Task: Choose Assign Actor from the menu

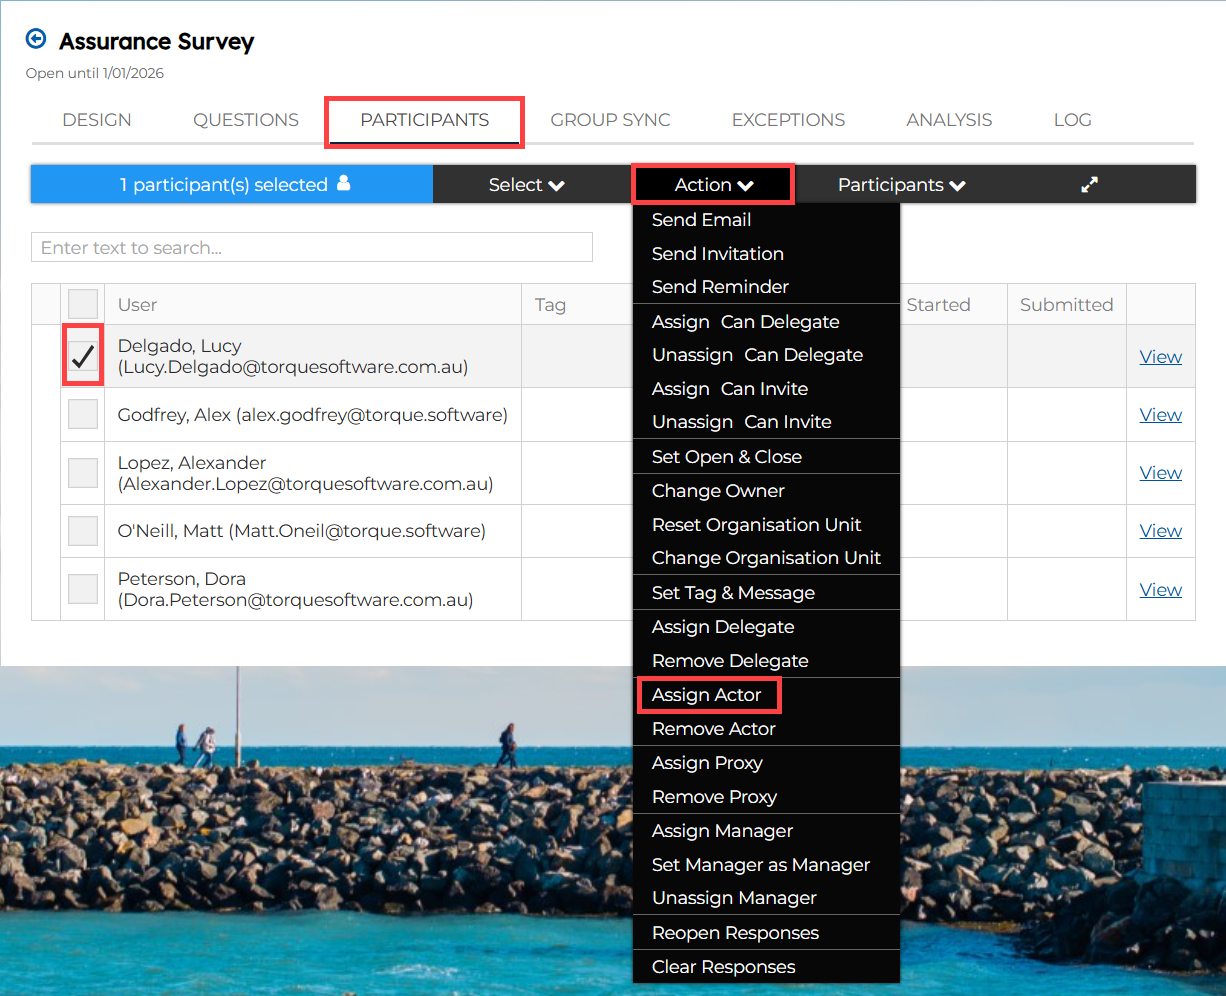Action: 707,695
